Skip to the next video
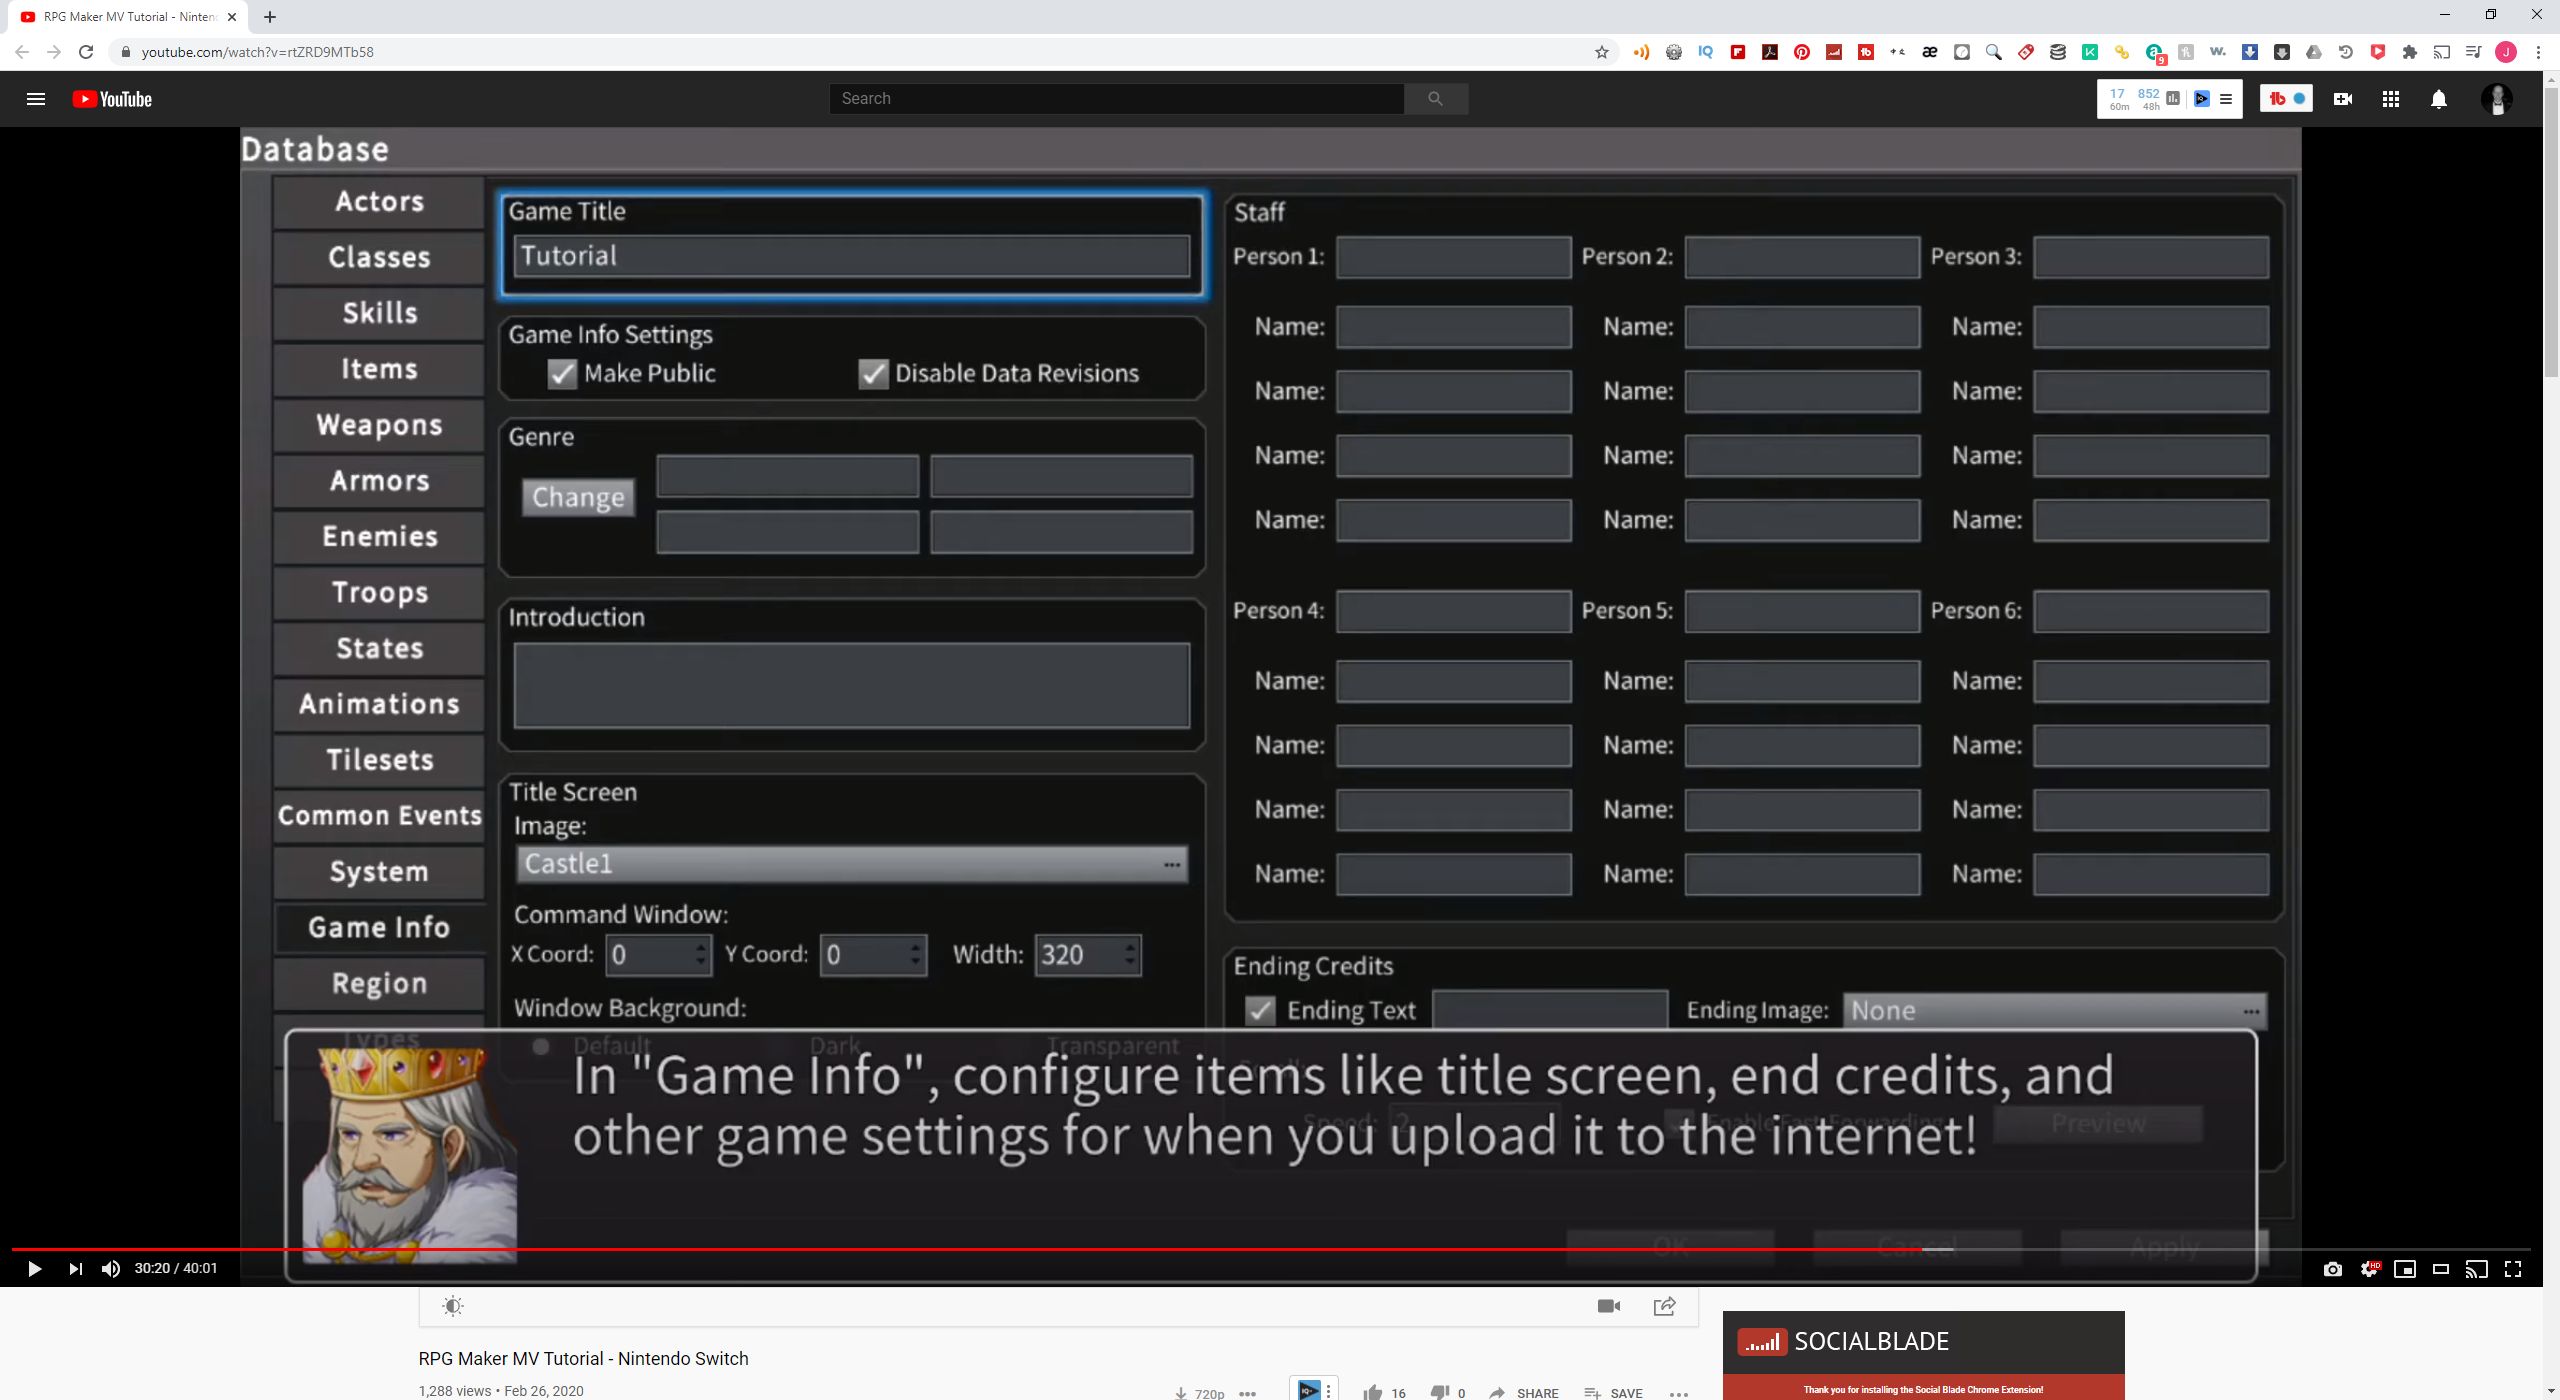Viewport: 2560px width, 1400px height. pyautogui.click(x=75, y=1269)
